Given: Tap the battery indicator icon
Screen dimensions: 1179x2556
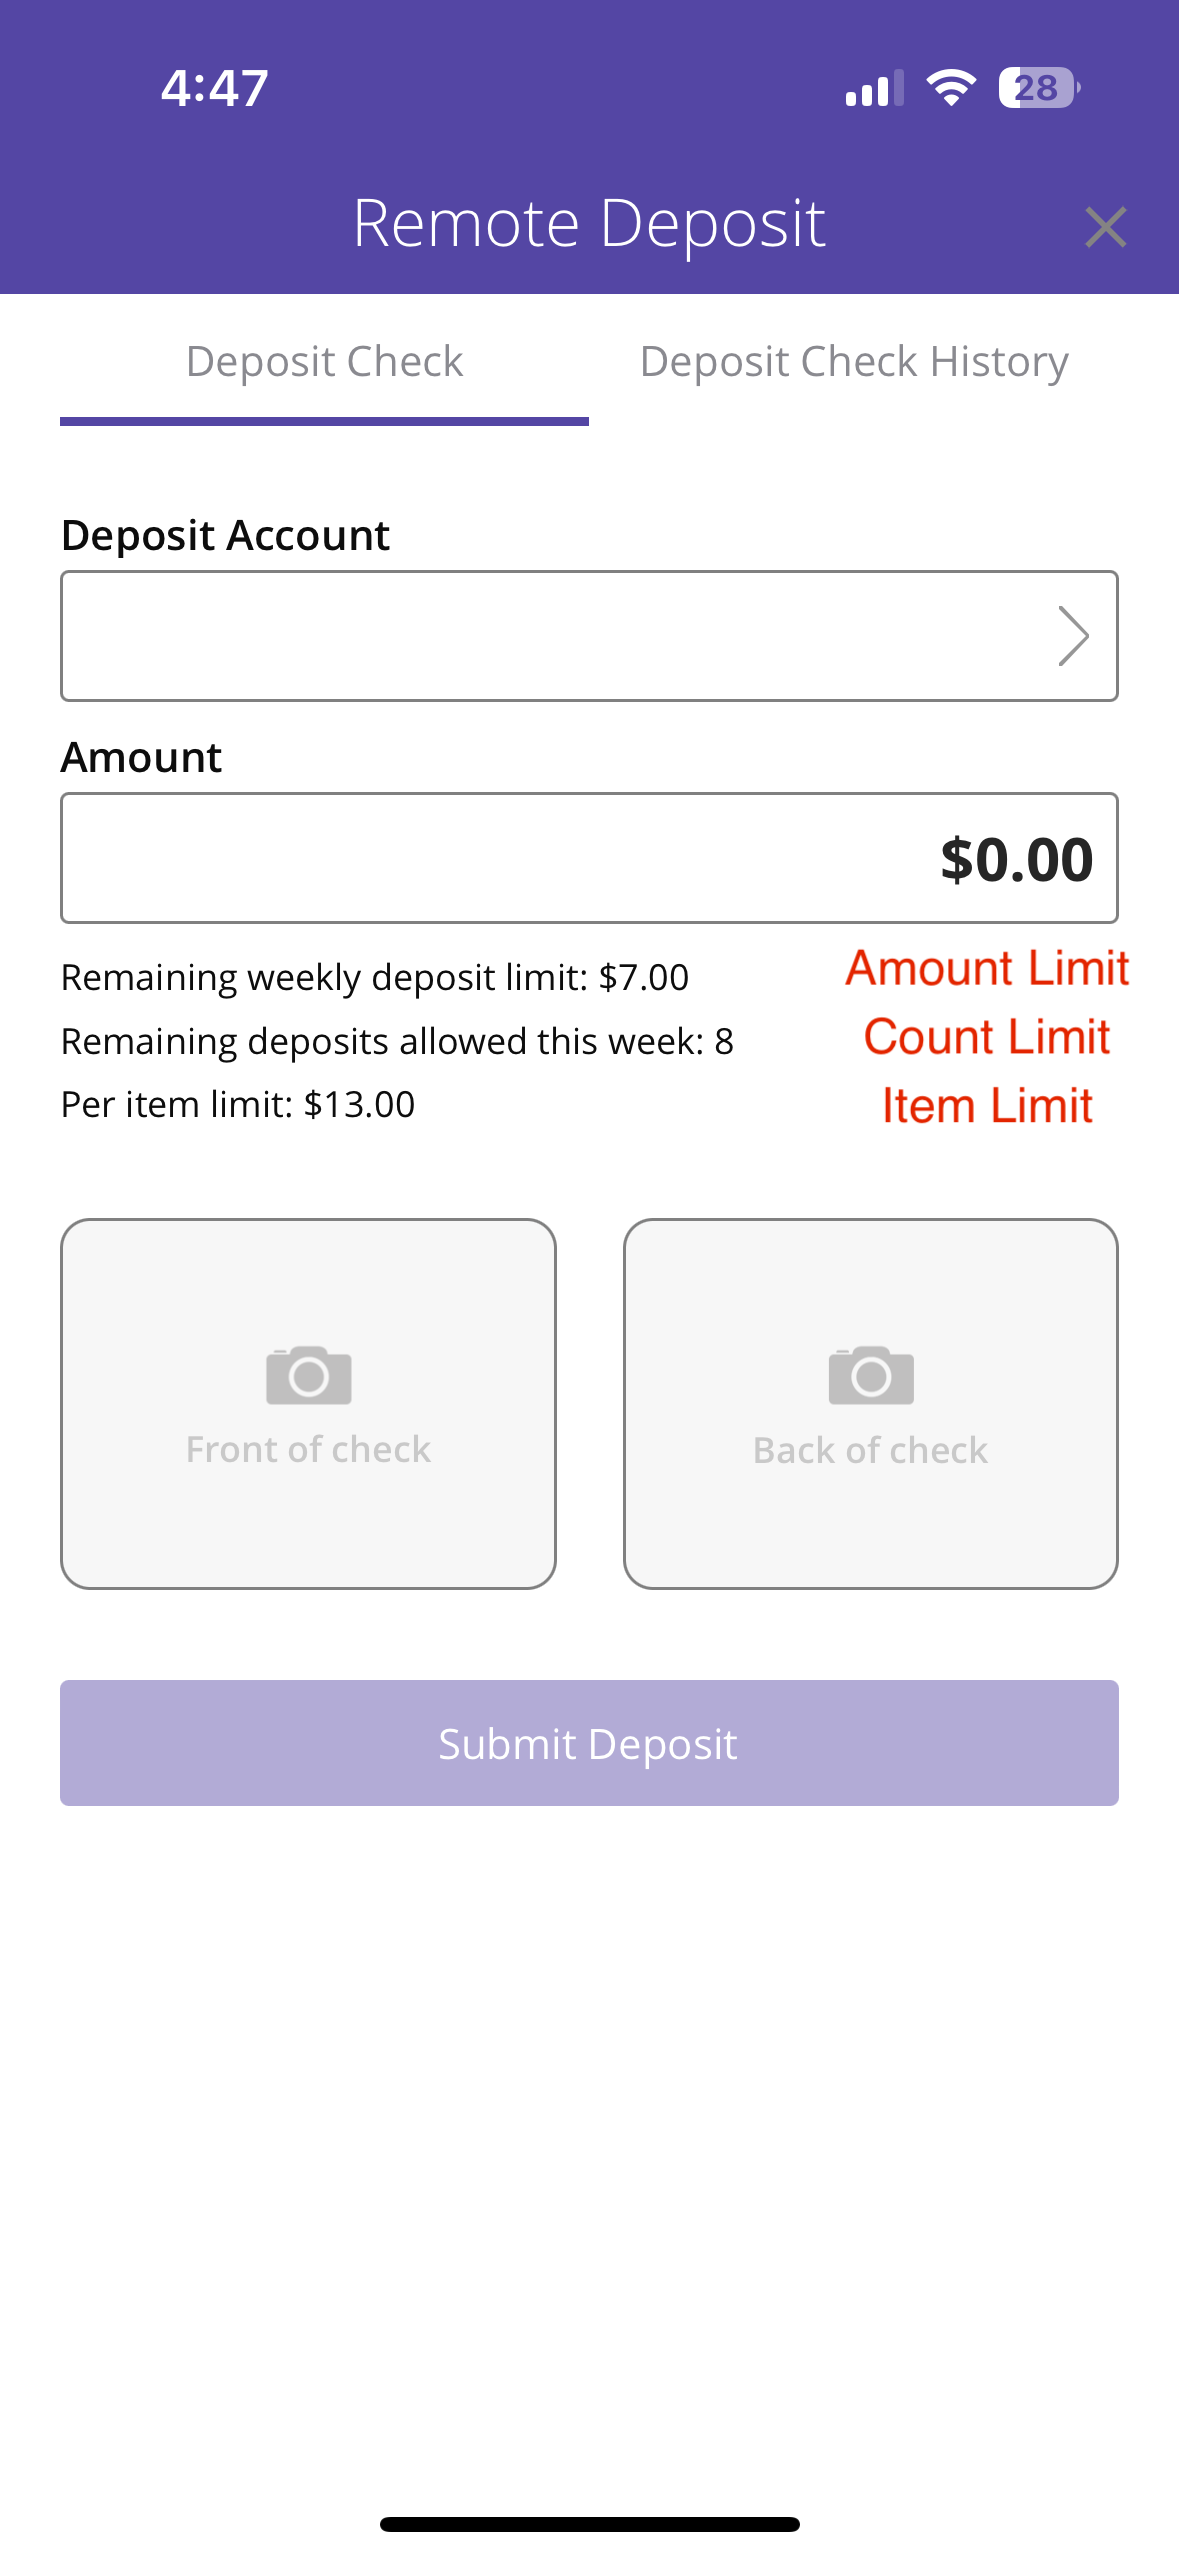Looking at the screenshot, I should [x=1039, y=88].
